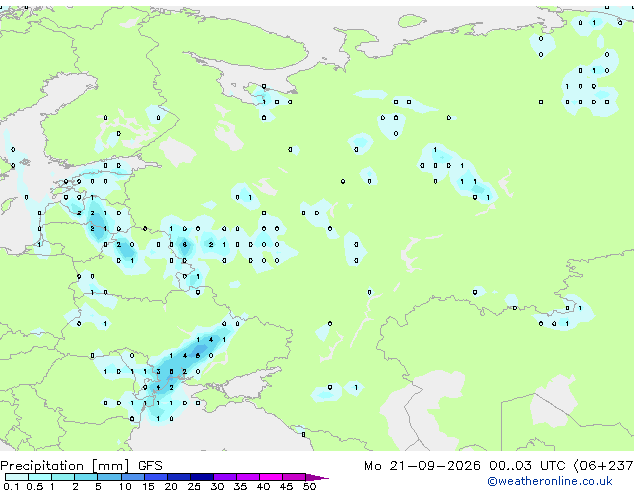Pick the legend color between 1 and 2
Image resolution: width=634 pixels, height=490 pixels.
coord(63,477)
